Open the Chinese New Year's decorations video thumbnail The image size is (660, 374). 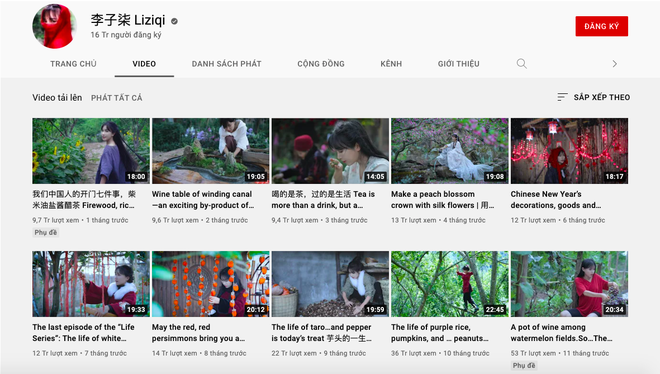tap(569, 151)
